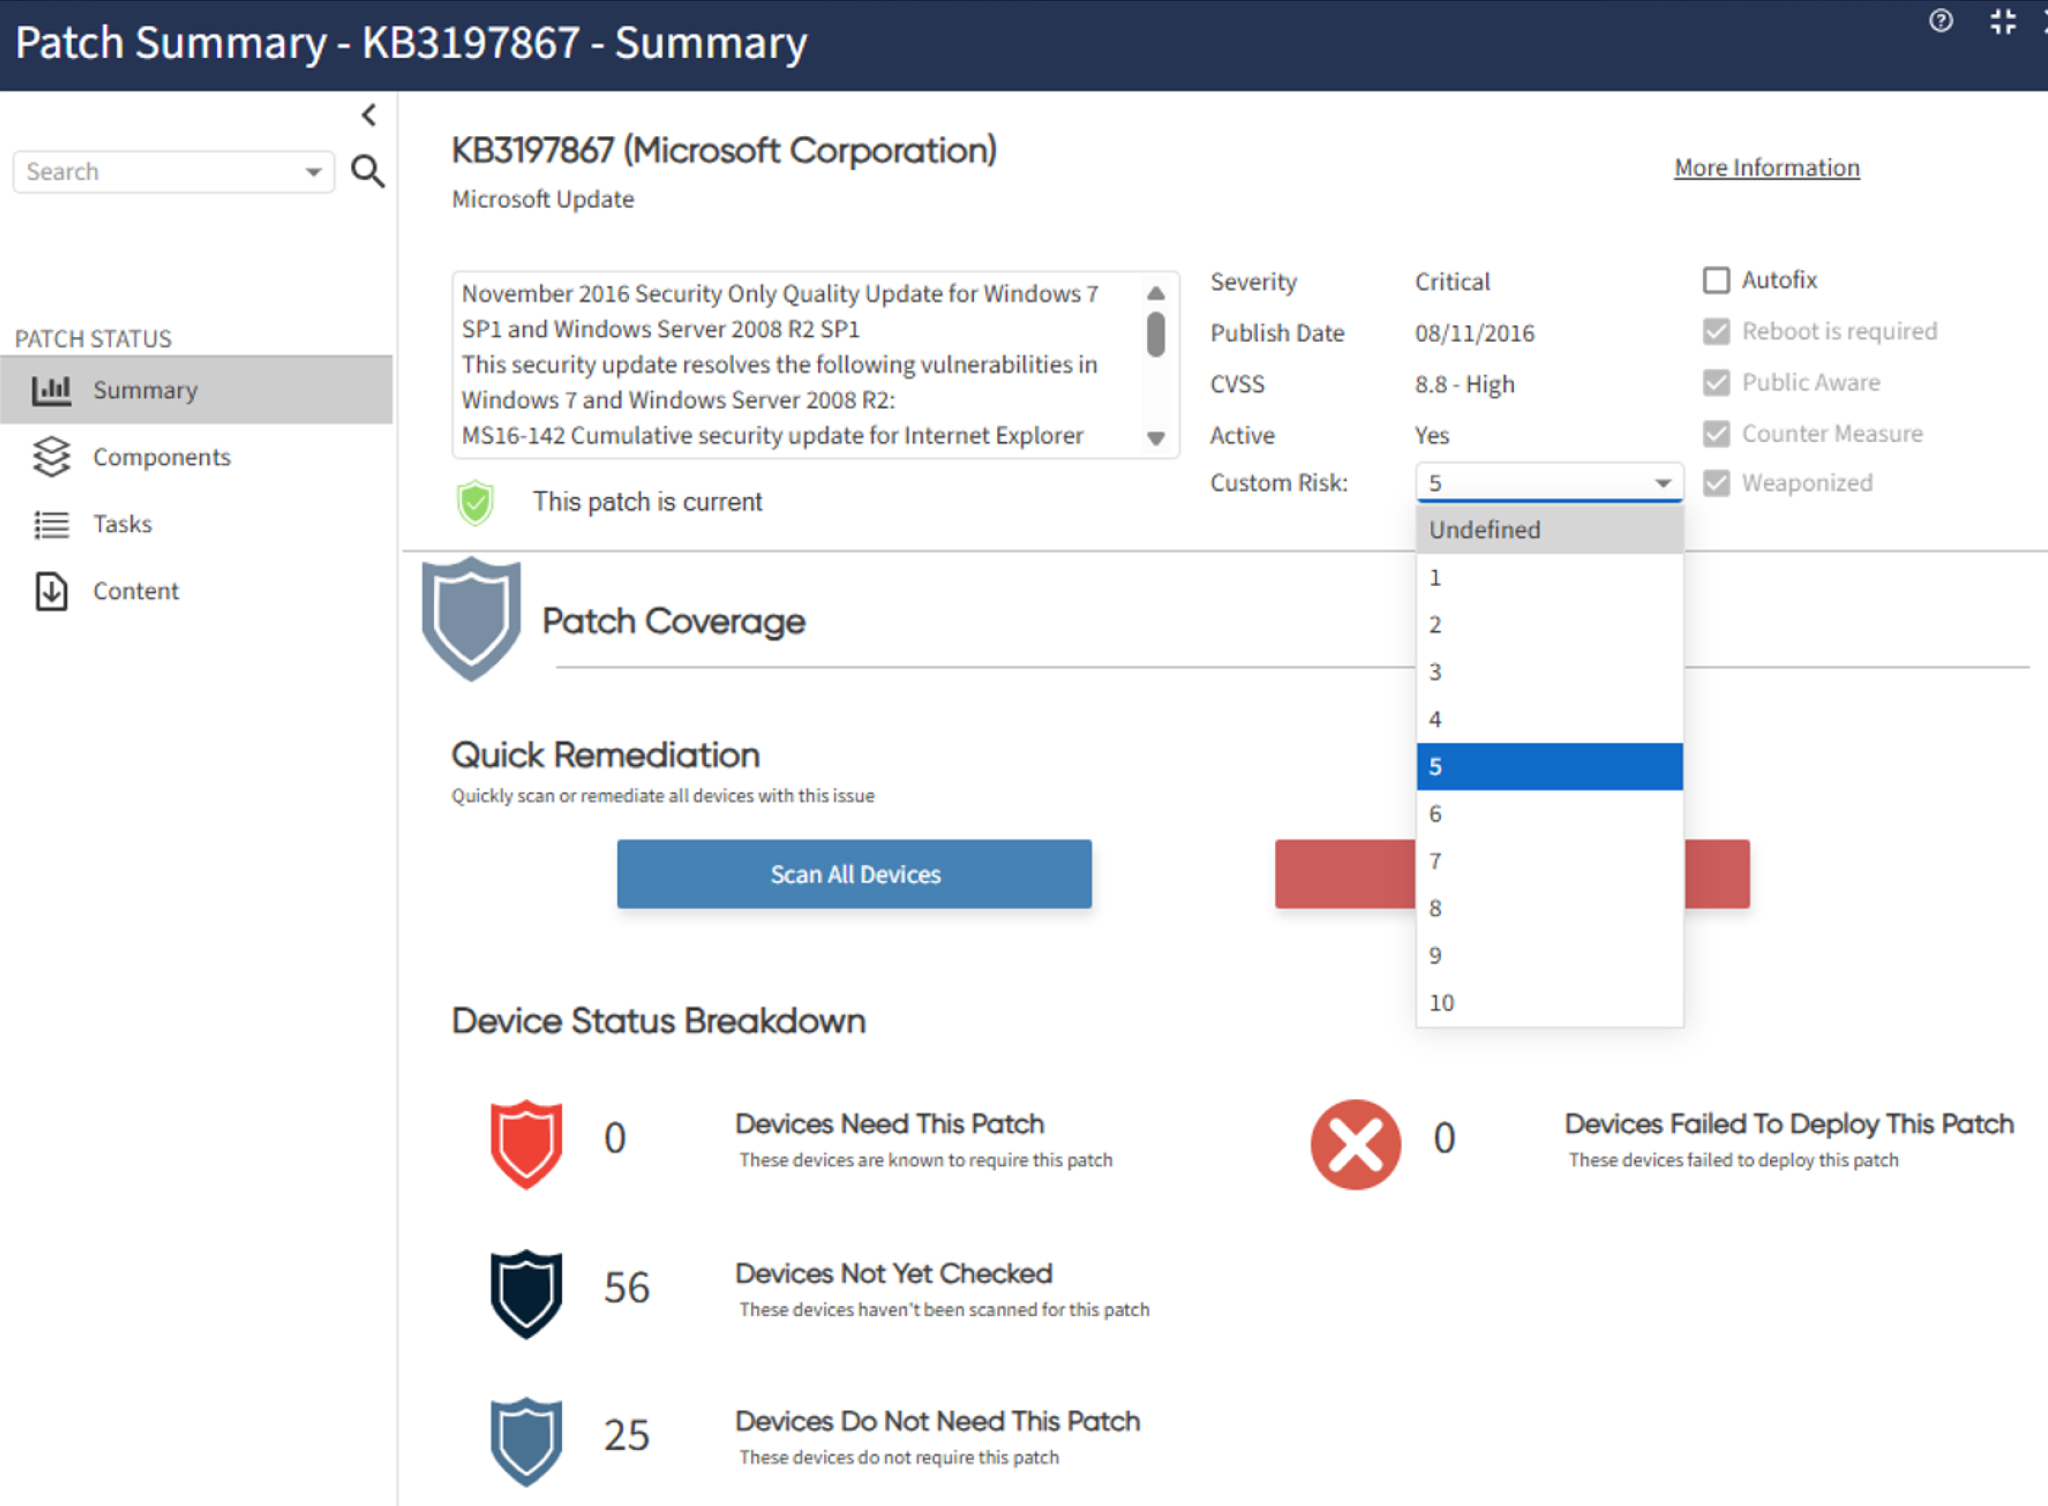Click the search magnifier icon
This screenshot has height=1506, width=2048.
tap(368, 171)
